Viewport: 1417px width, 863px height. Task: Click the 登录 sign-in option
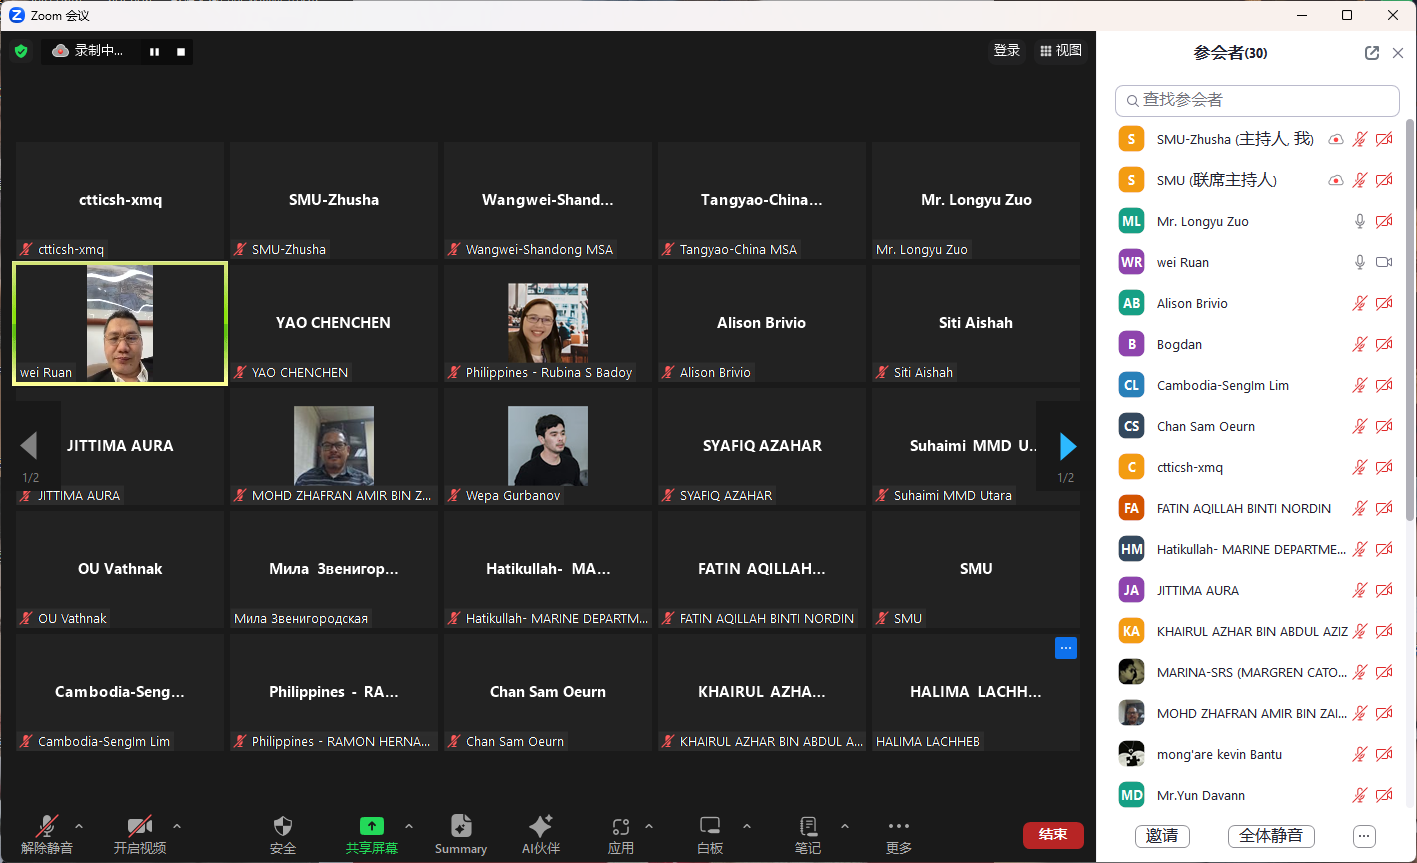(x=1007, y=50)
